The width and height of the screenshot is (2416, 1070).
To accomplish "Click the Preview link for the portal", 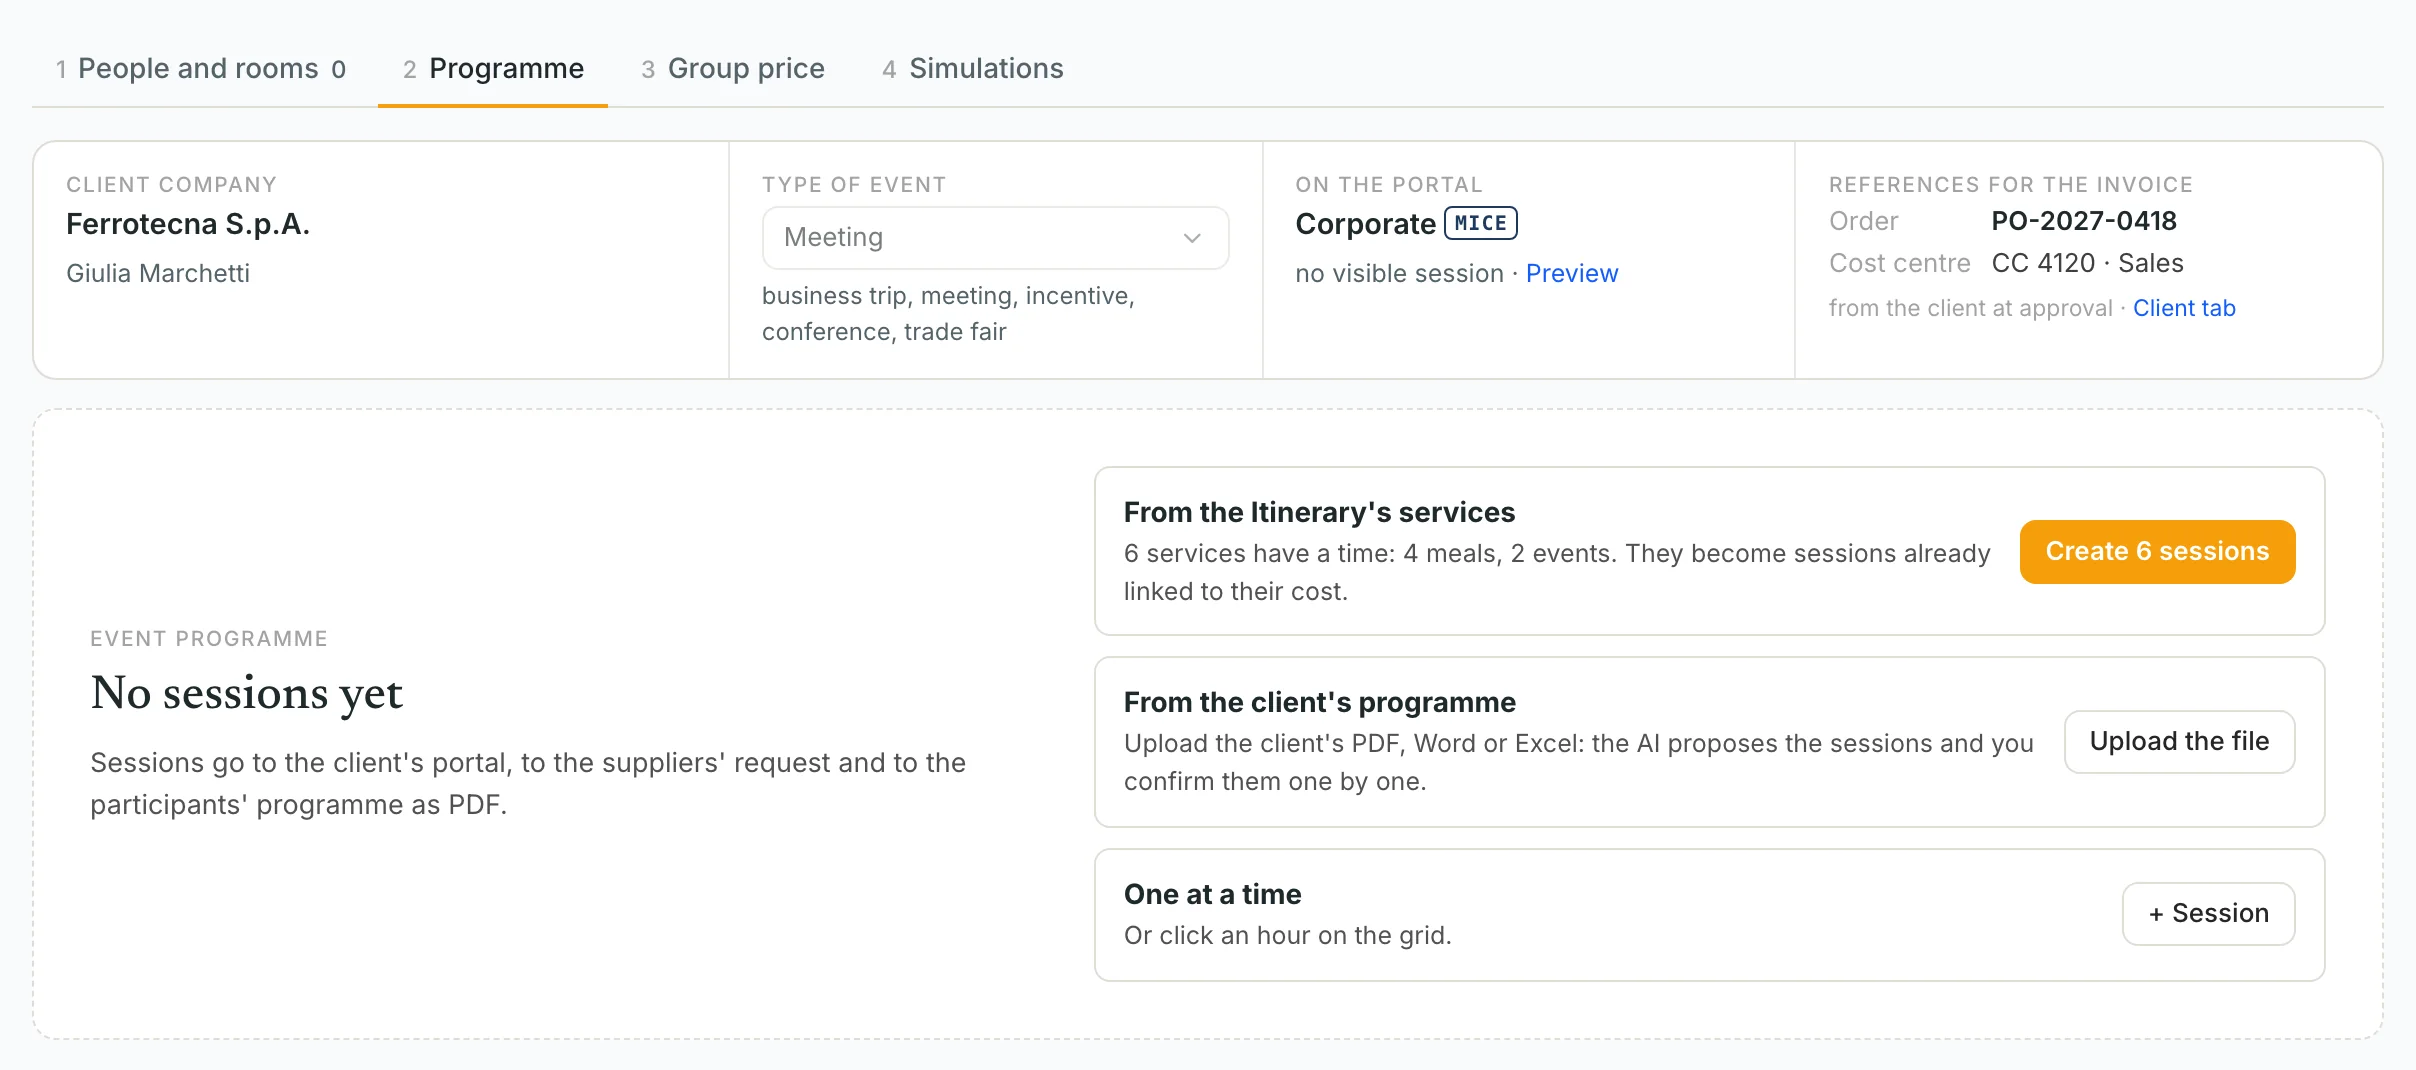I will (x=1571, y=273).
